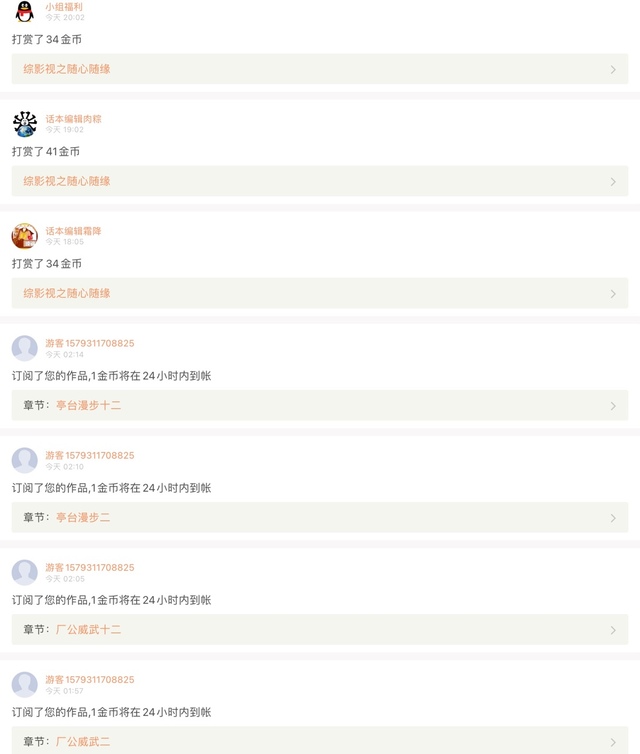Click 话本编辑霜降's profile avatar
Viewport: 640px width, 754px height.
25,236
